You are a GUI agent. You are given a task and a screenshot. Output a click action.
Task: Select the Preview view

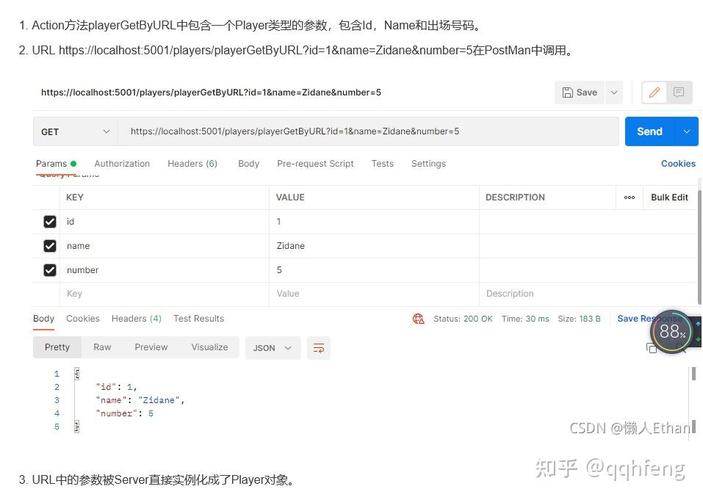click(151, 347)
